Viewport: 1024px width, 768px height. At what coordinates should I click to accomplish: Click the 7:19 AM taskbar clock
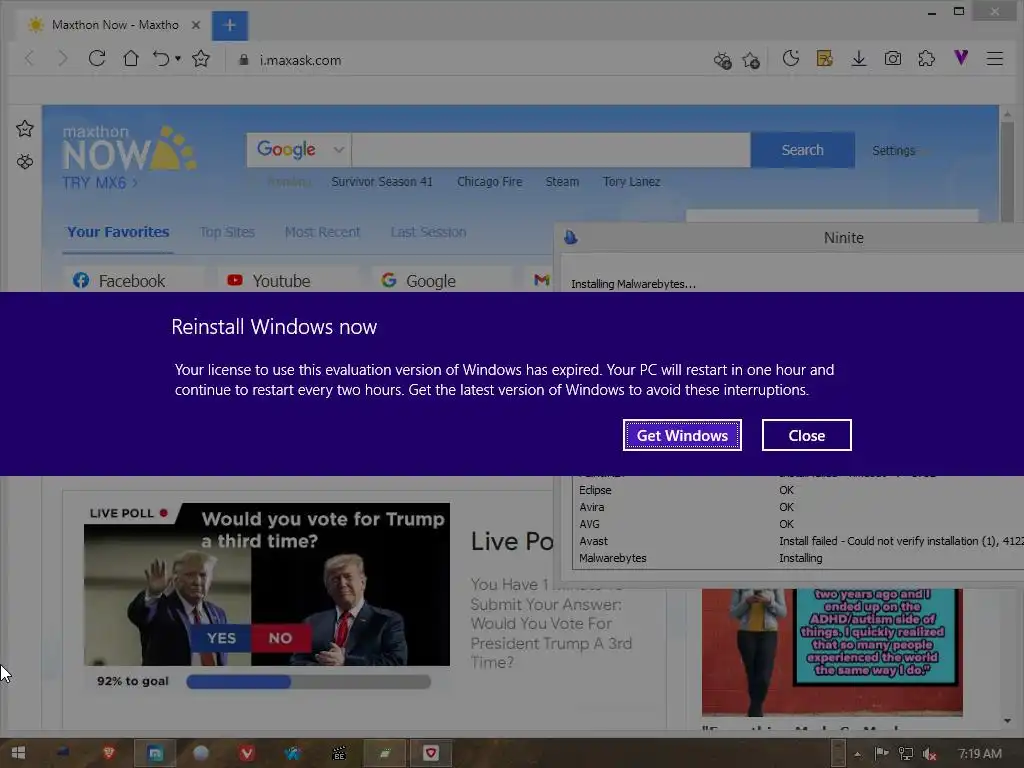tap(980, 754)
